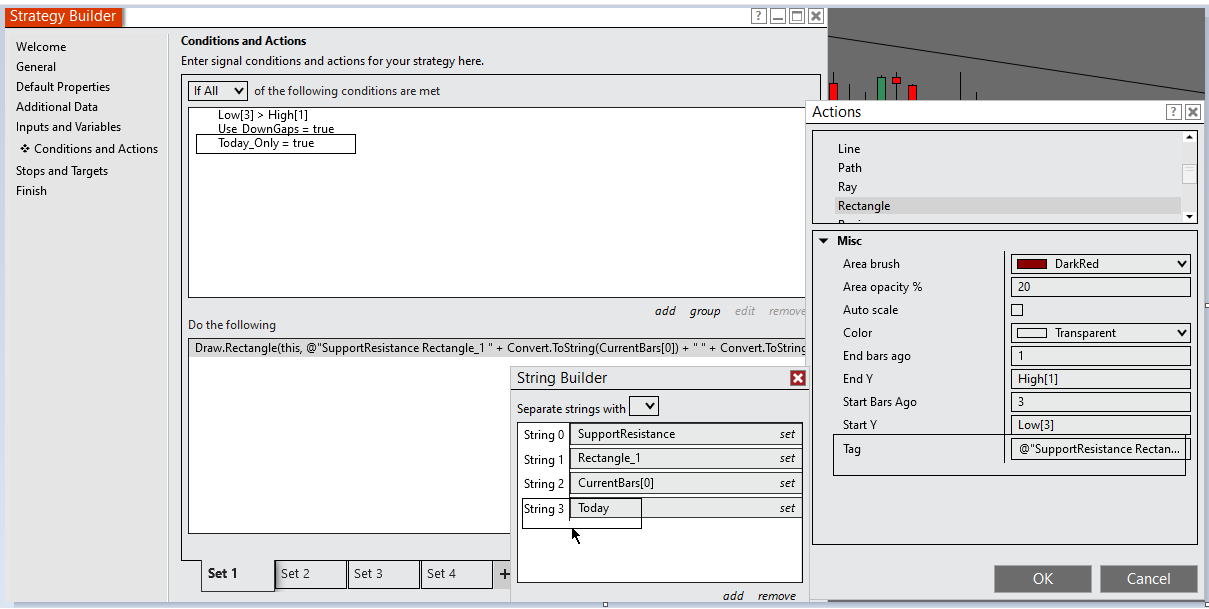Select the Use_DownGaps = true condition
The width and height of the screenshot is (1209, 609).
(276, 129)
